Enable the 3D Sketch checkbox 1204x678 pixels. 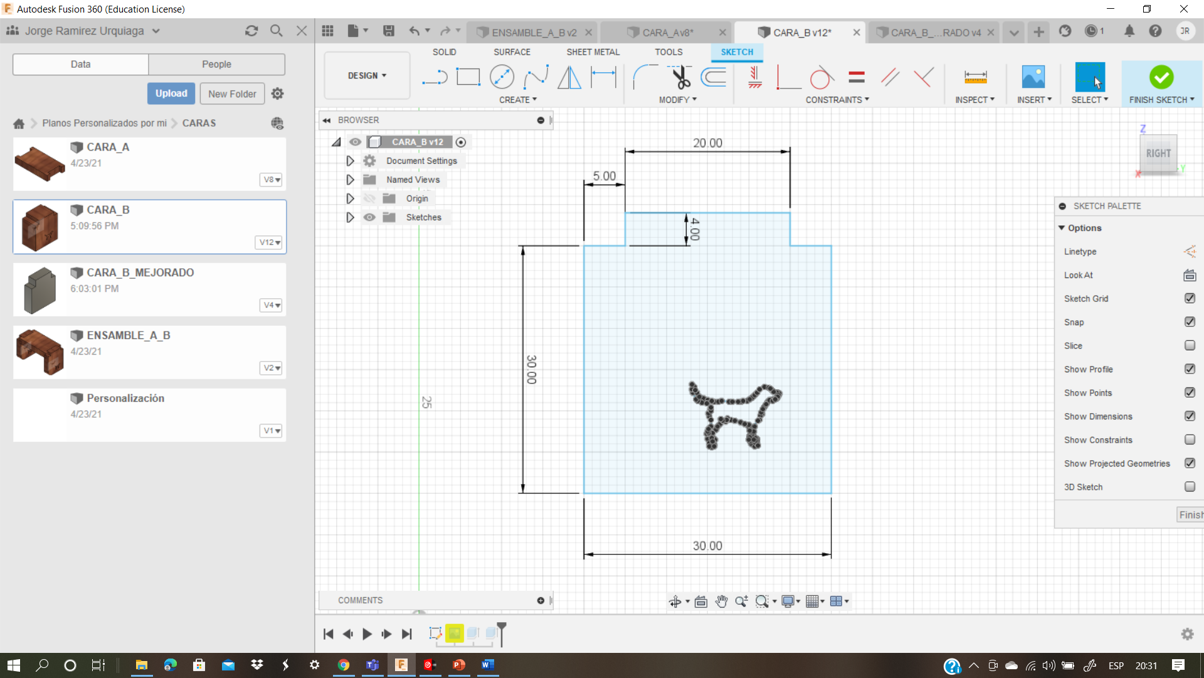pos(1190,487)
